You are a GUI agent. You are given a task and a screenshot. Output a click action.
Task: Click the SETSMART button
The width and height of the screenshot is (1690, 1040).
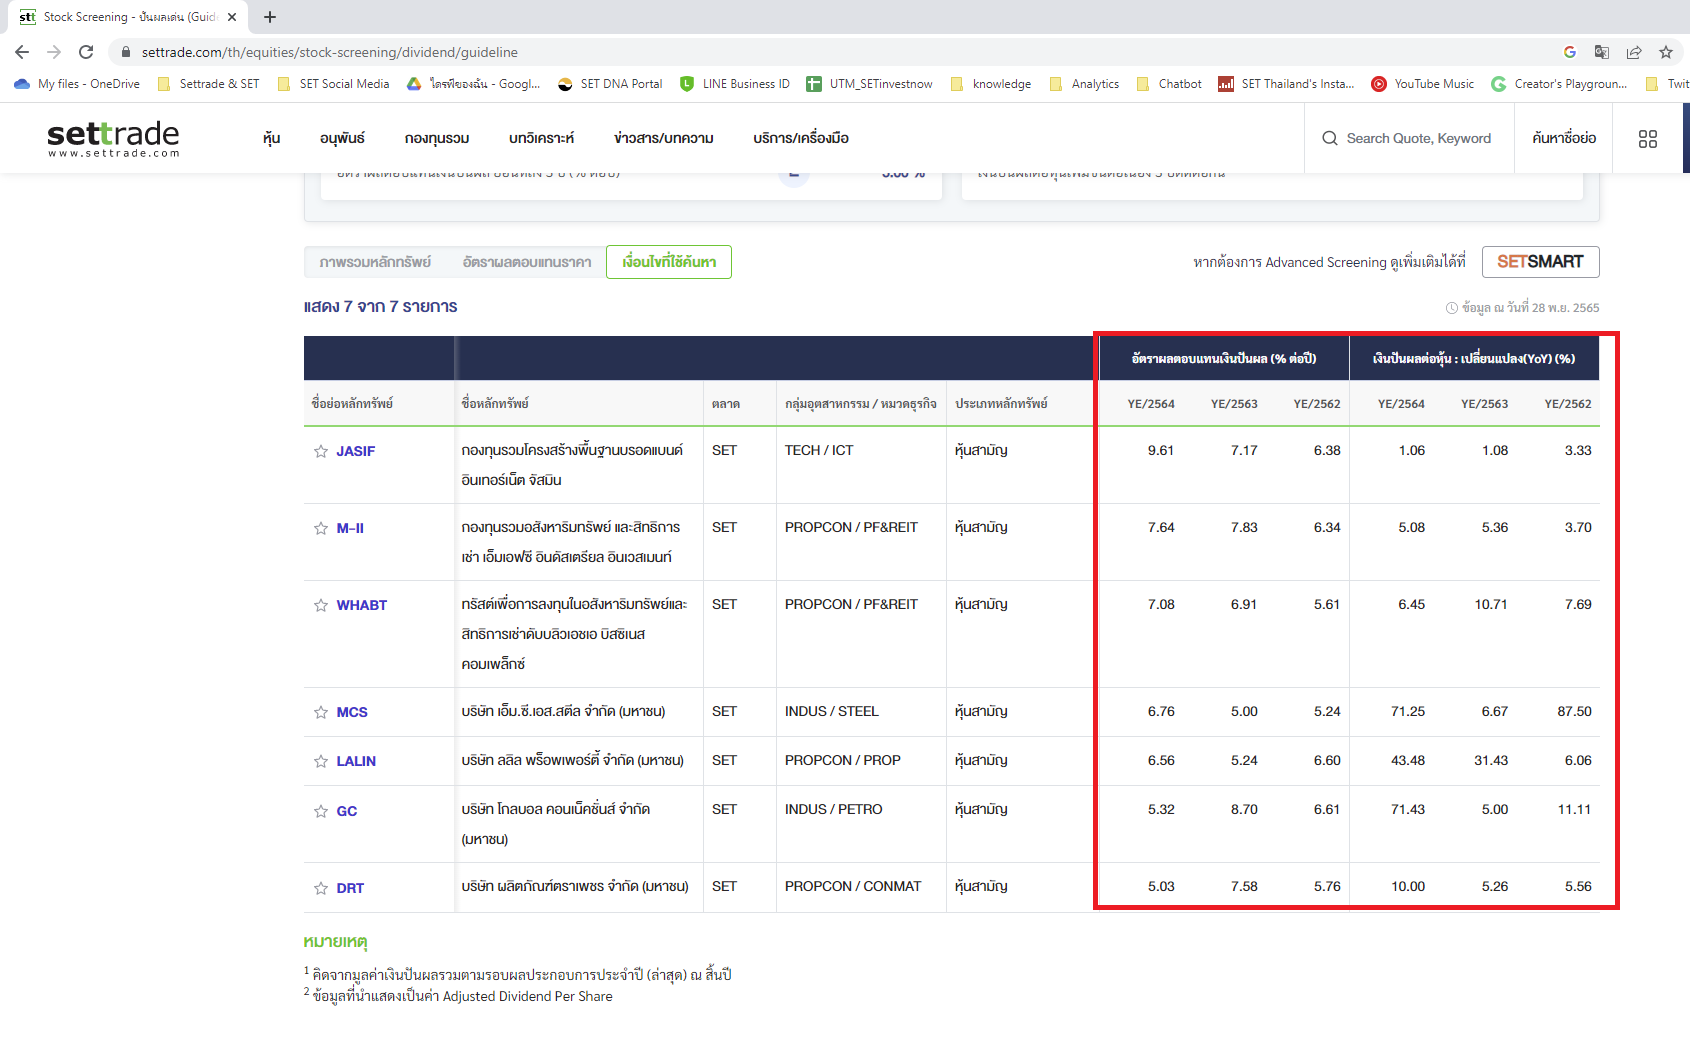pyautogui.click(x=1541, y=261)
